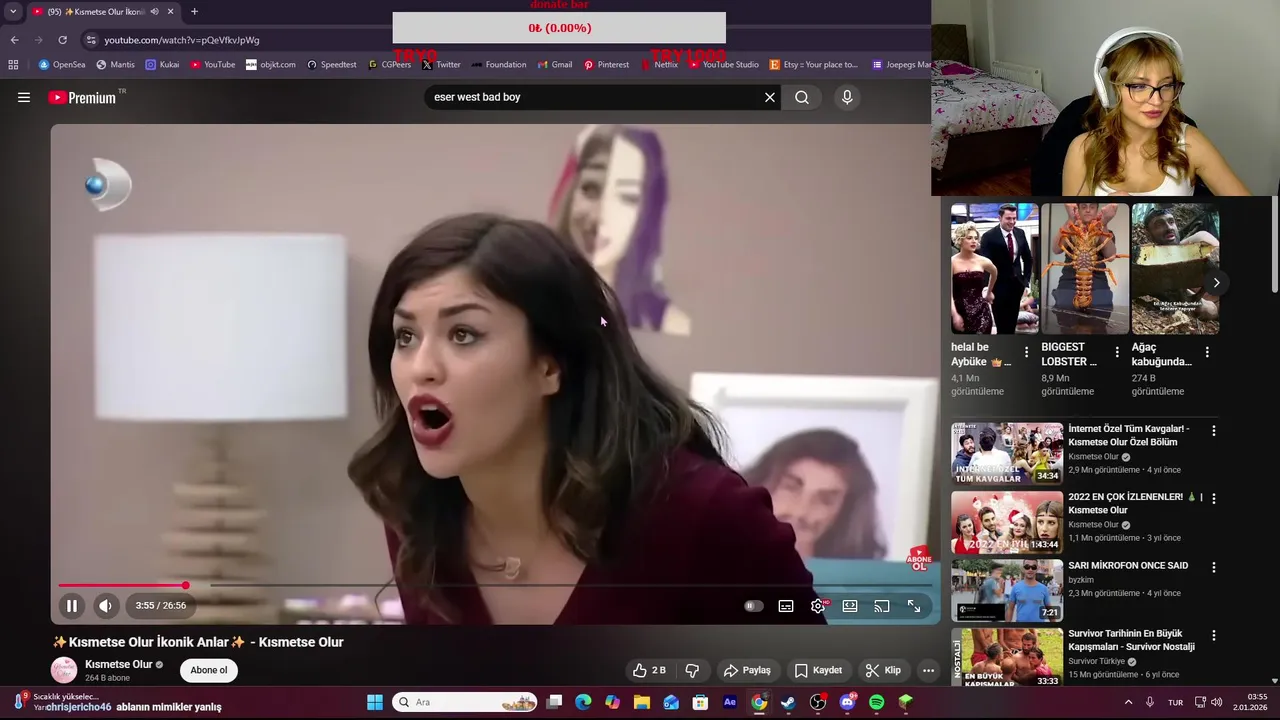Mute the tab via its speaker icon
This screenshot has height=720, width=1280.
click(x=154, y=12)
